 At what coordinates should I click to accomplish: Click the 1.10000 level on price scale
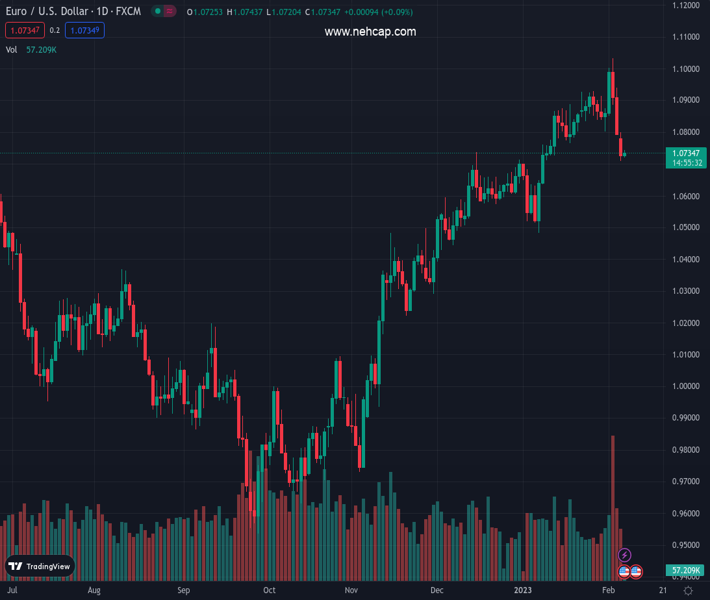685,69
